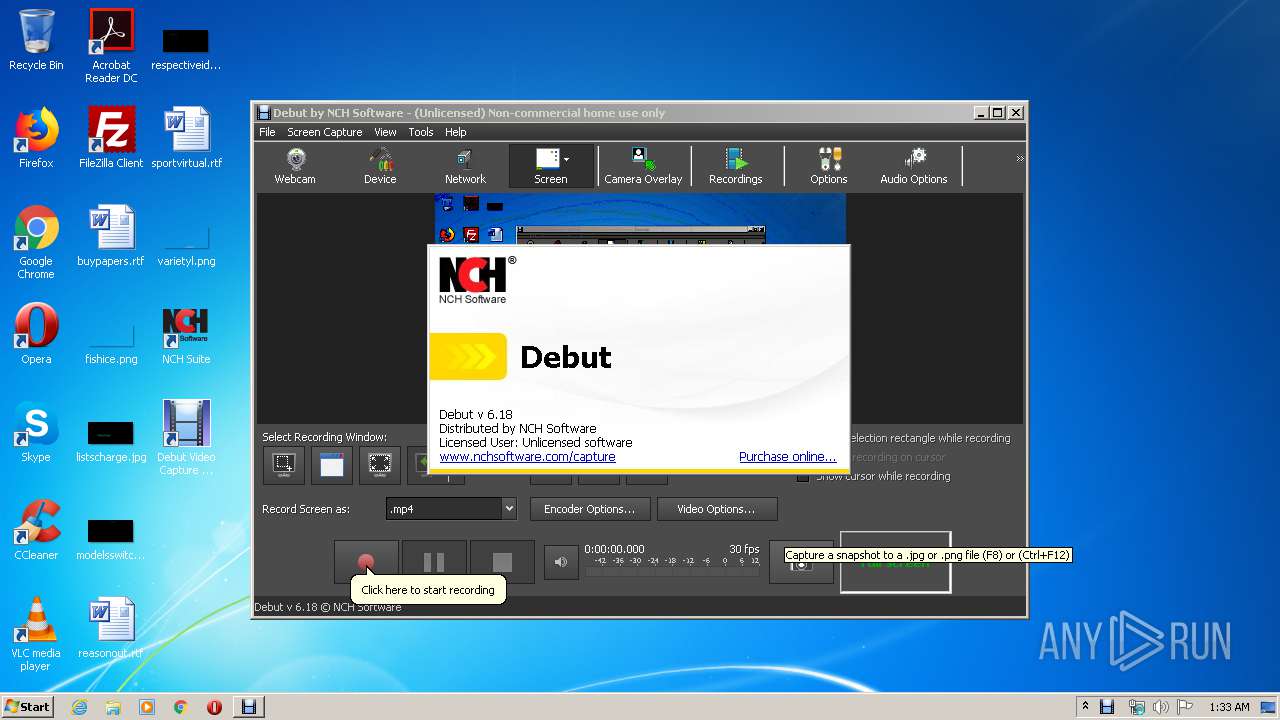Expand the toolbar overflow chevron

pos(1020,159)
